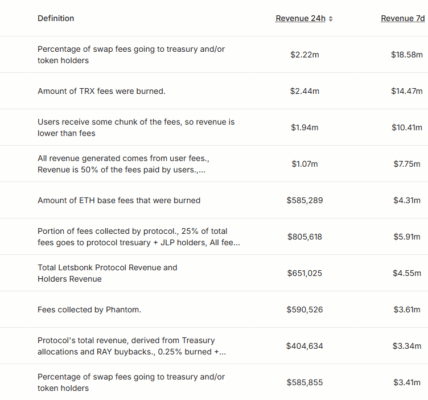Screen dimensions: 428x400
Task: Expand the truncated 'All revenue generated' definition
Action: (x=123, y=164)
